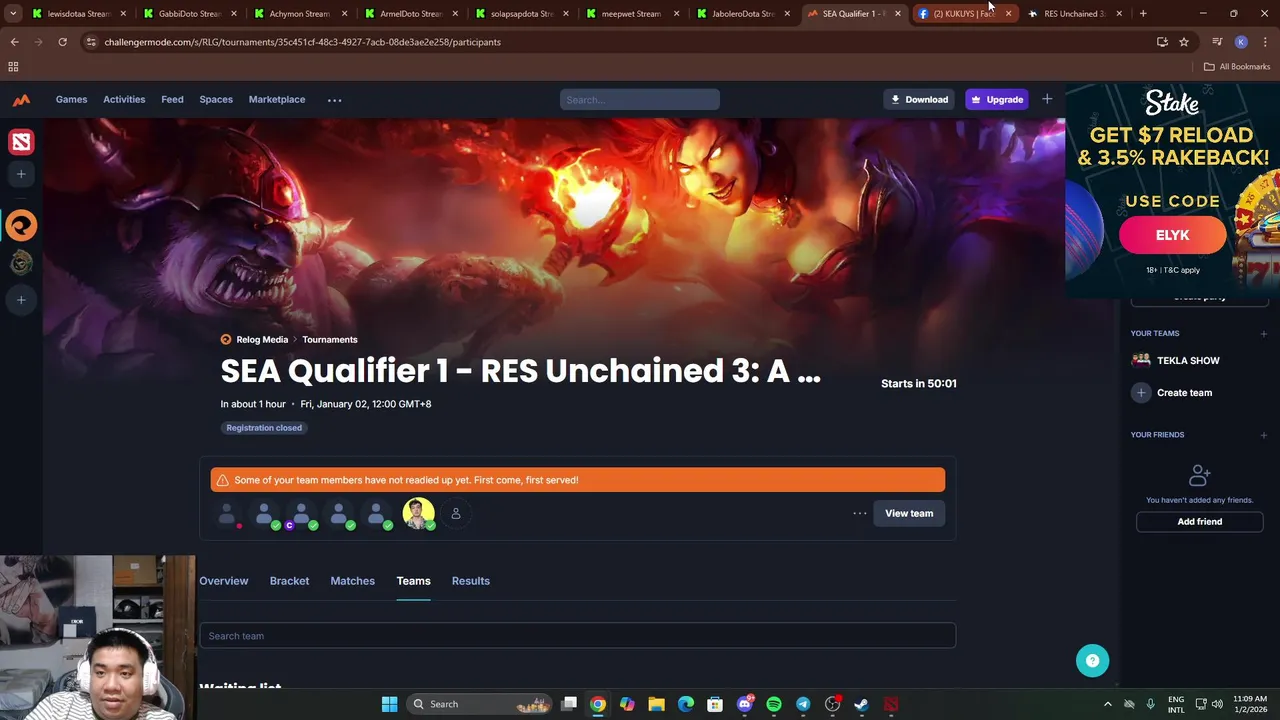The image size is (1280, 720).
Task: Open the Marketplace menu
Action: [x=277, y=99]
